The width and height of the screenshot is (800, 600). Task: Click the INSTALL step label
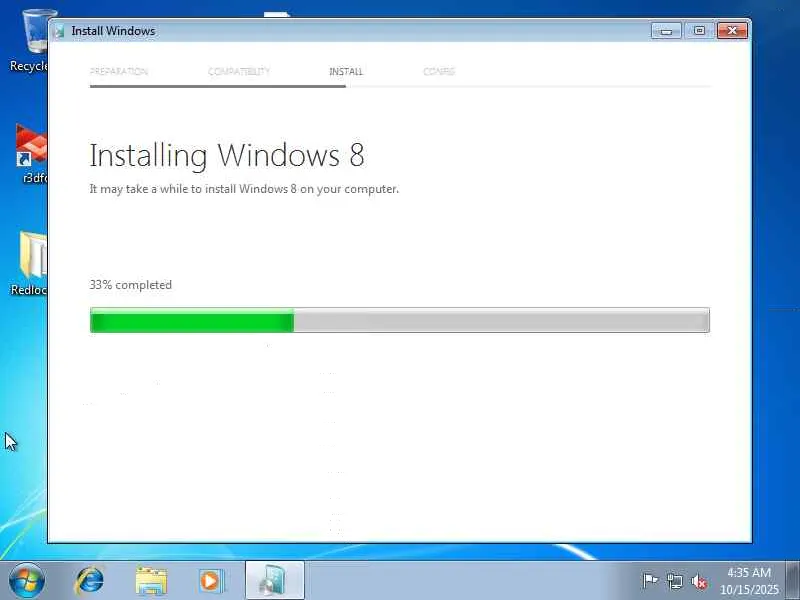[346, 71]
